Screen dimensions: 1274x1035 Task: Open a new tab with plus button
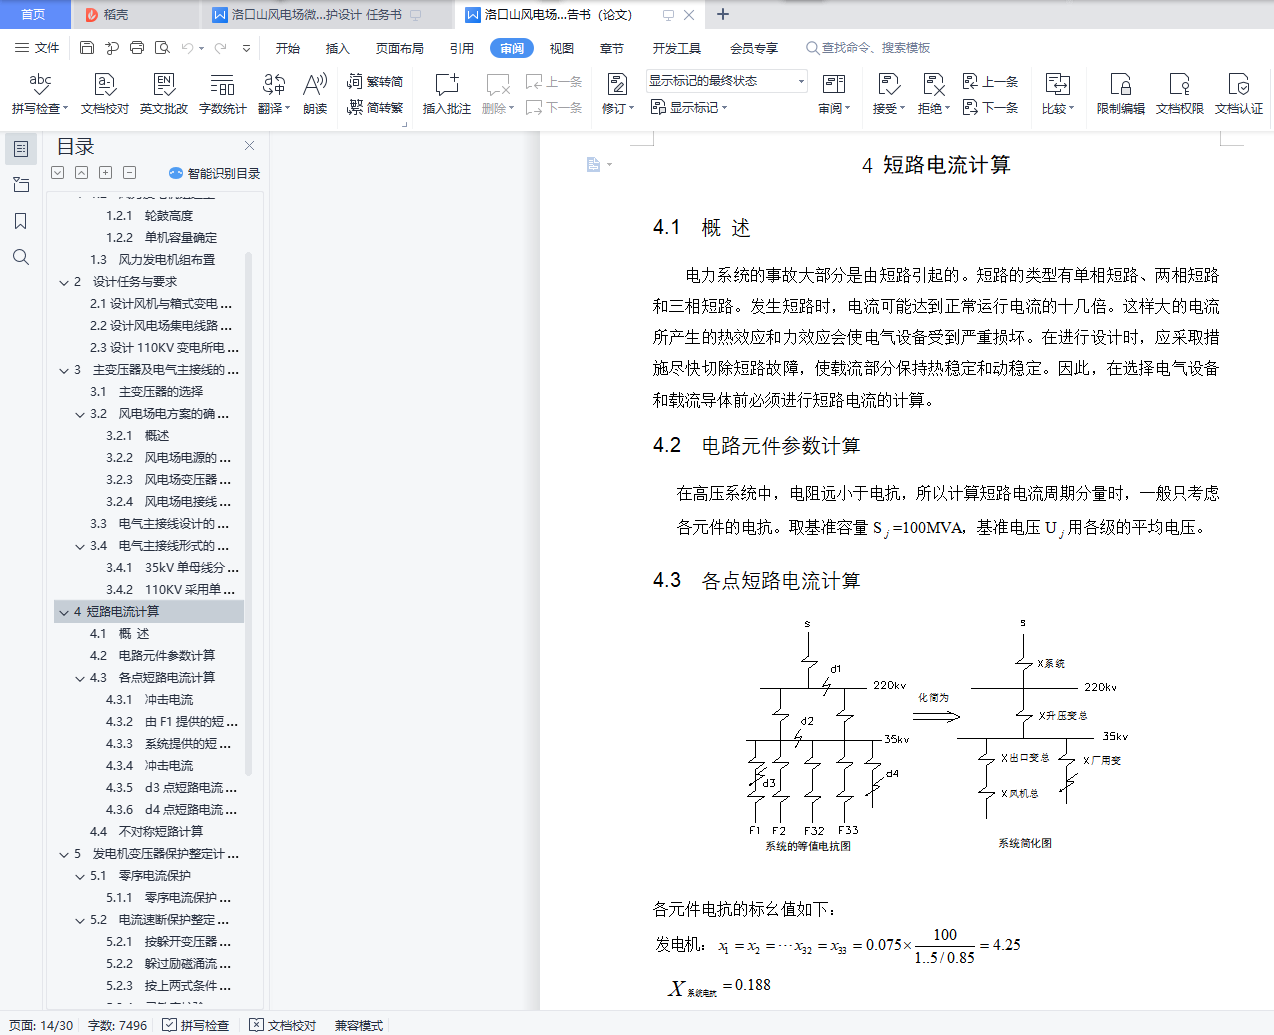coord(723,14)
